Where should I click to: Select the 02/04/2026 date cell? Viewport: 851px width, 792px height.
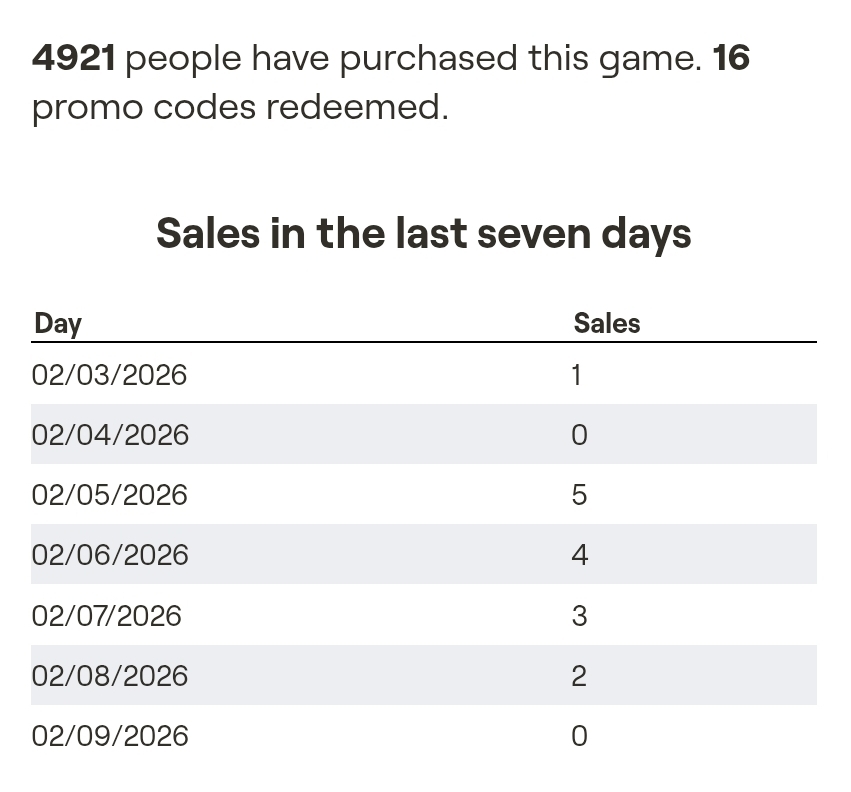(x=110, y=435)
